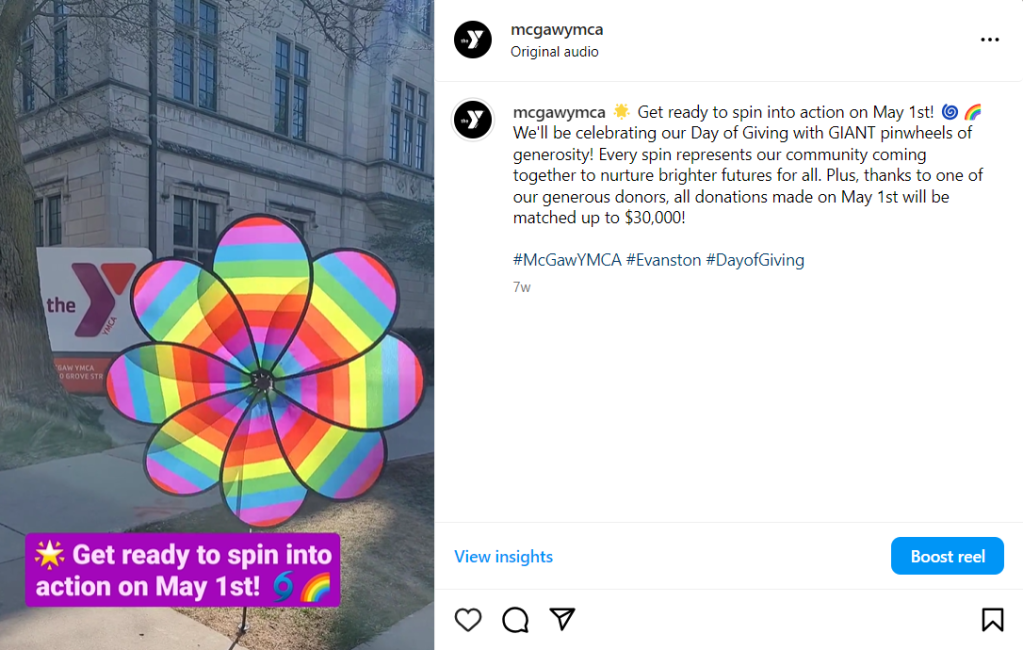Click the purple 'Get ready to spin' caption overlay

tap(182, 570)
